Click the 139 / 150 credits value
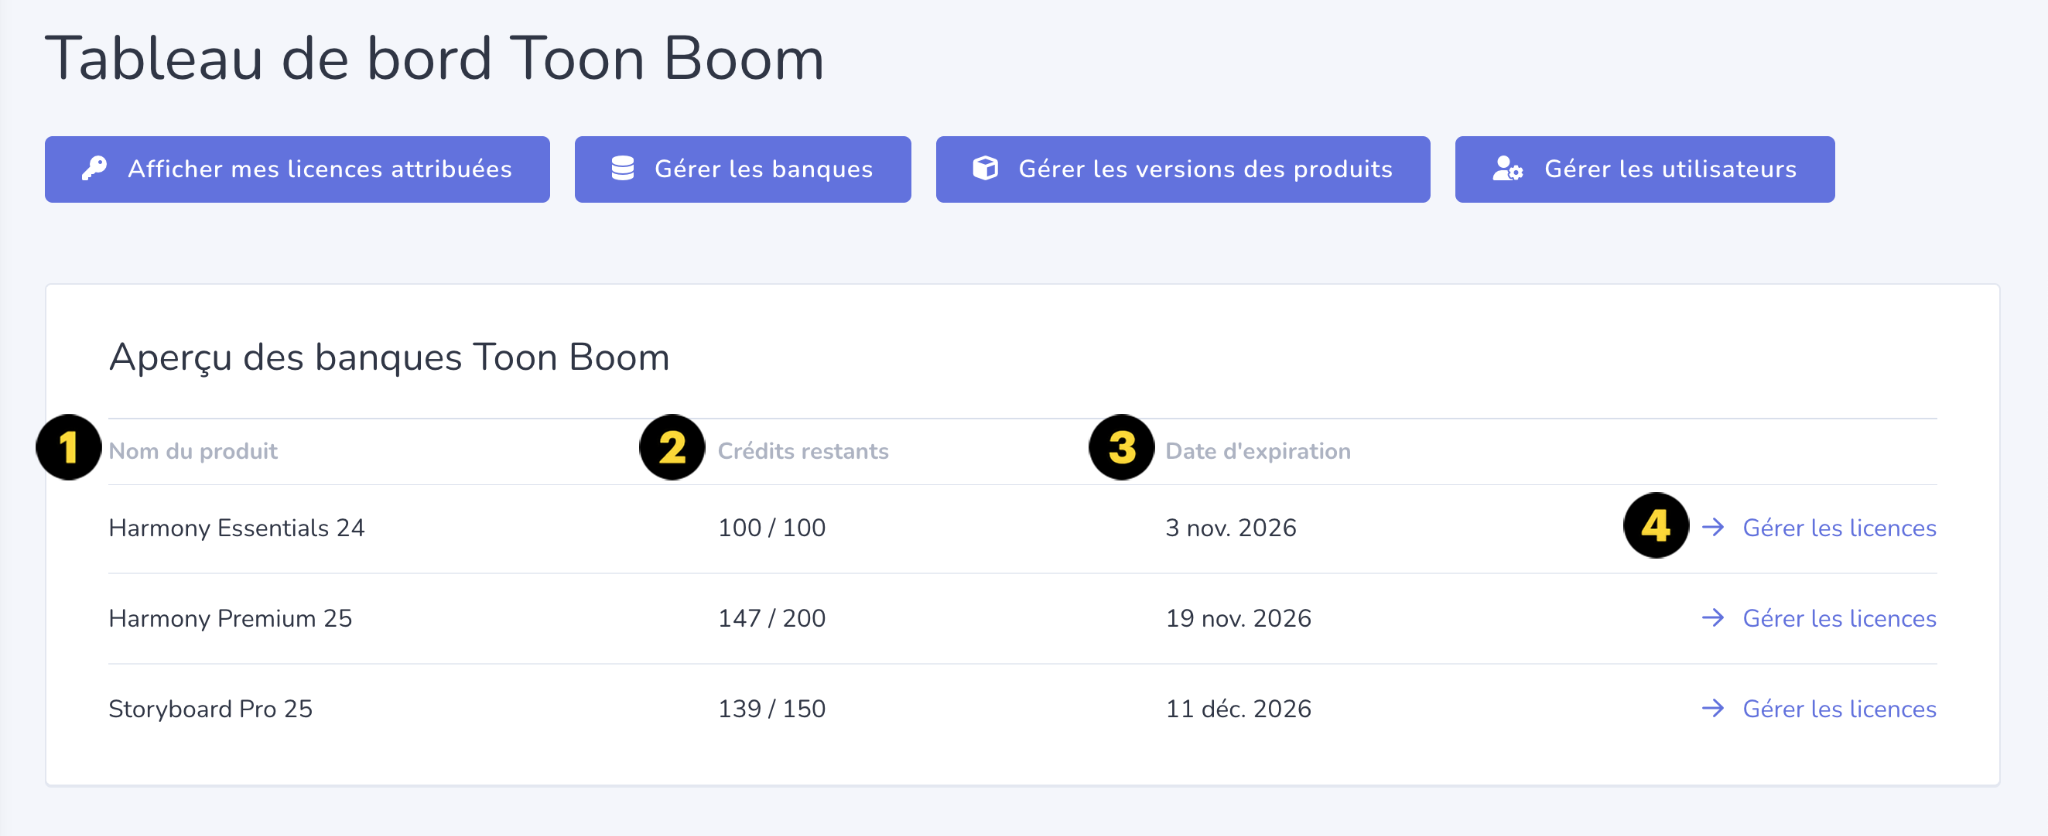 point(772,709)
